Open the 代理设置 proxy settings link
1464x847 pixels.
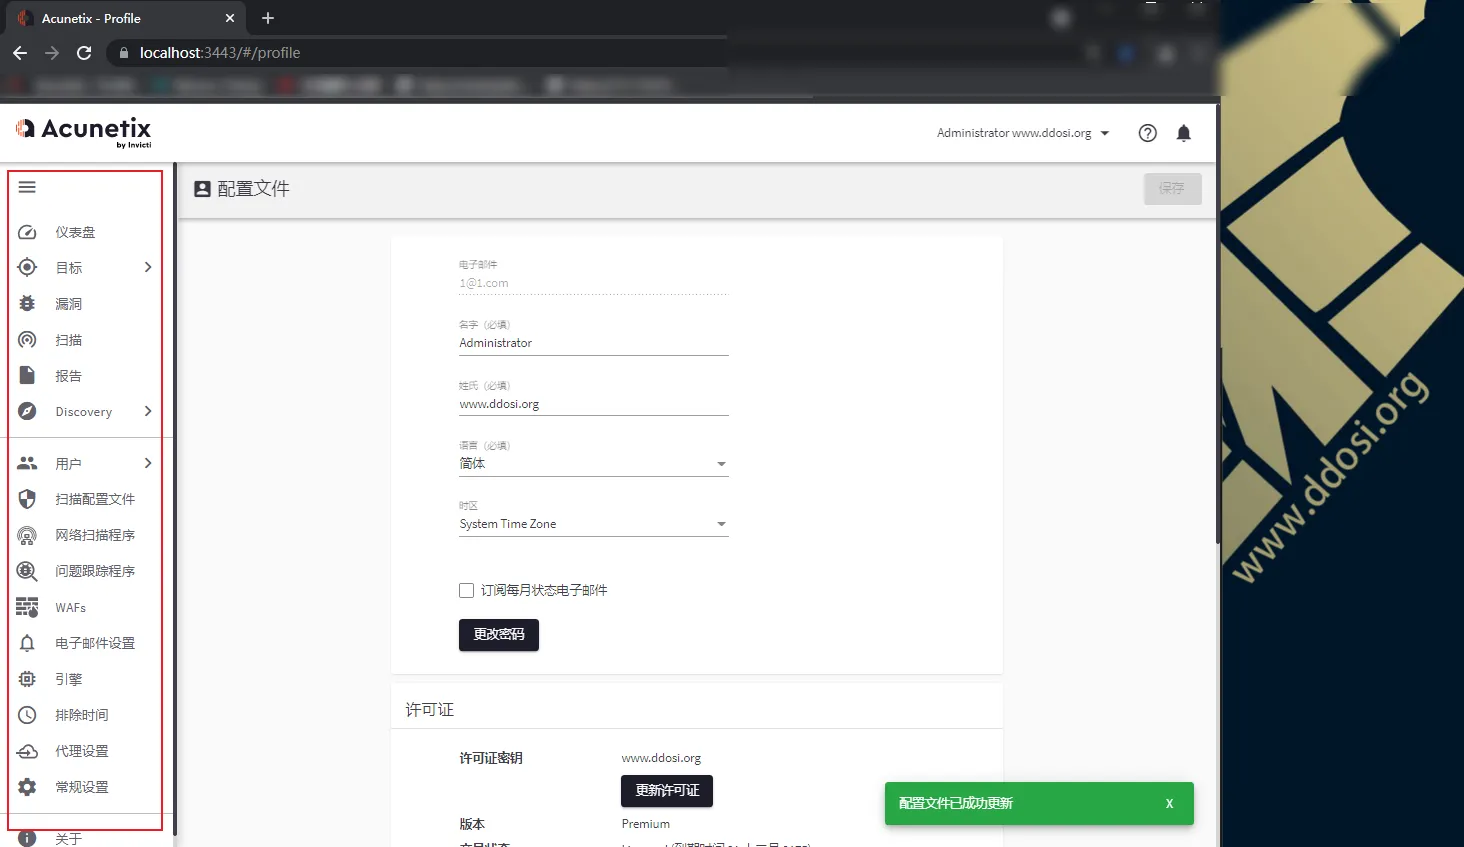pos(82,751)
